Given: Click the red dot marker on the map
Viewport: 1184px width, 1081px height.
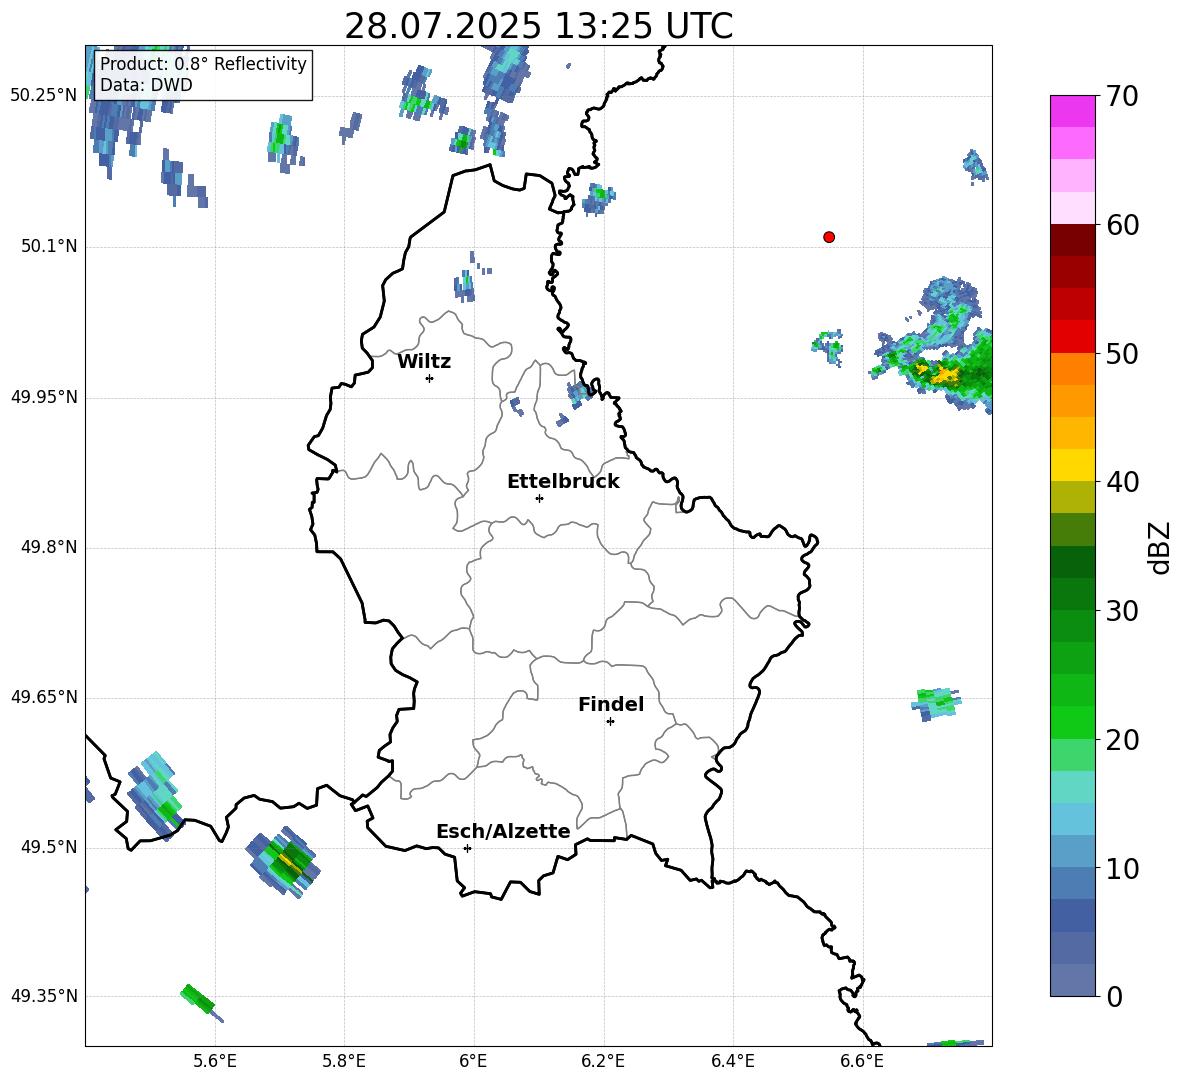Looking at the screenshot, I should click(829, 237).
